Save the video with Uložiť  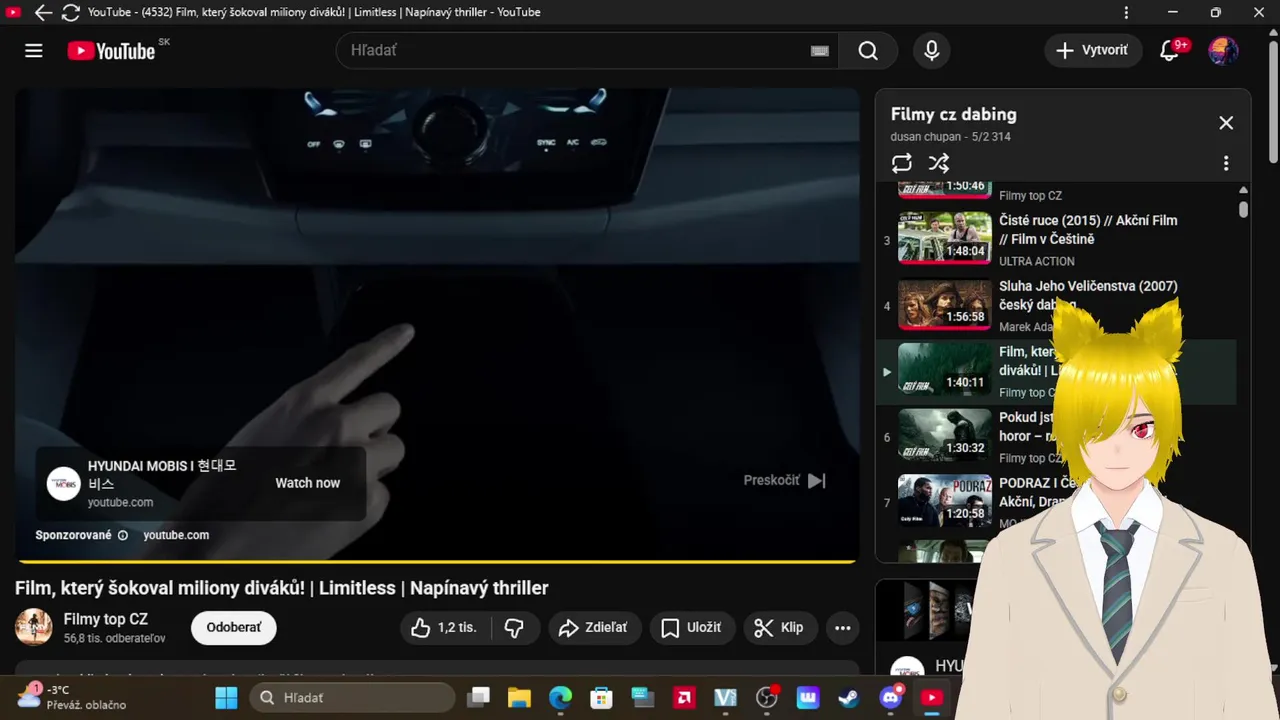point(692,628)
